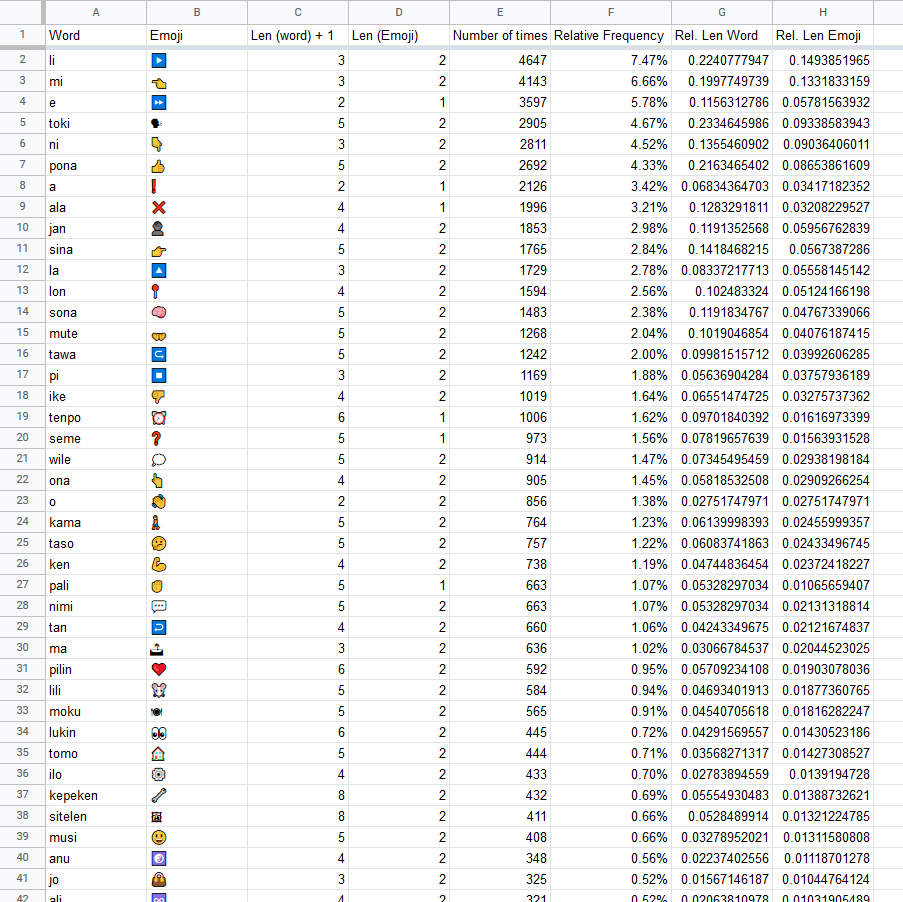
Task: Click the confused-face emoji beside taso
Action: [x=158, y=543]
